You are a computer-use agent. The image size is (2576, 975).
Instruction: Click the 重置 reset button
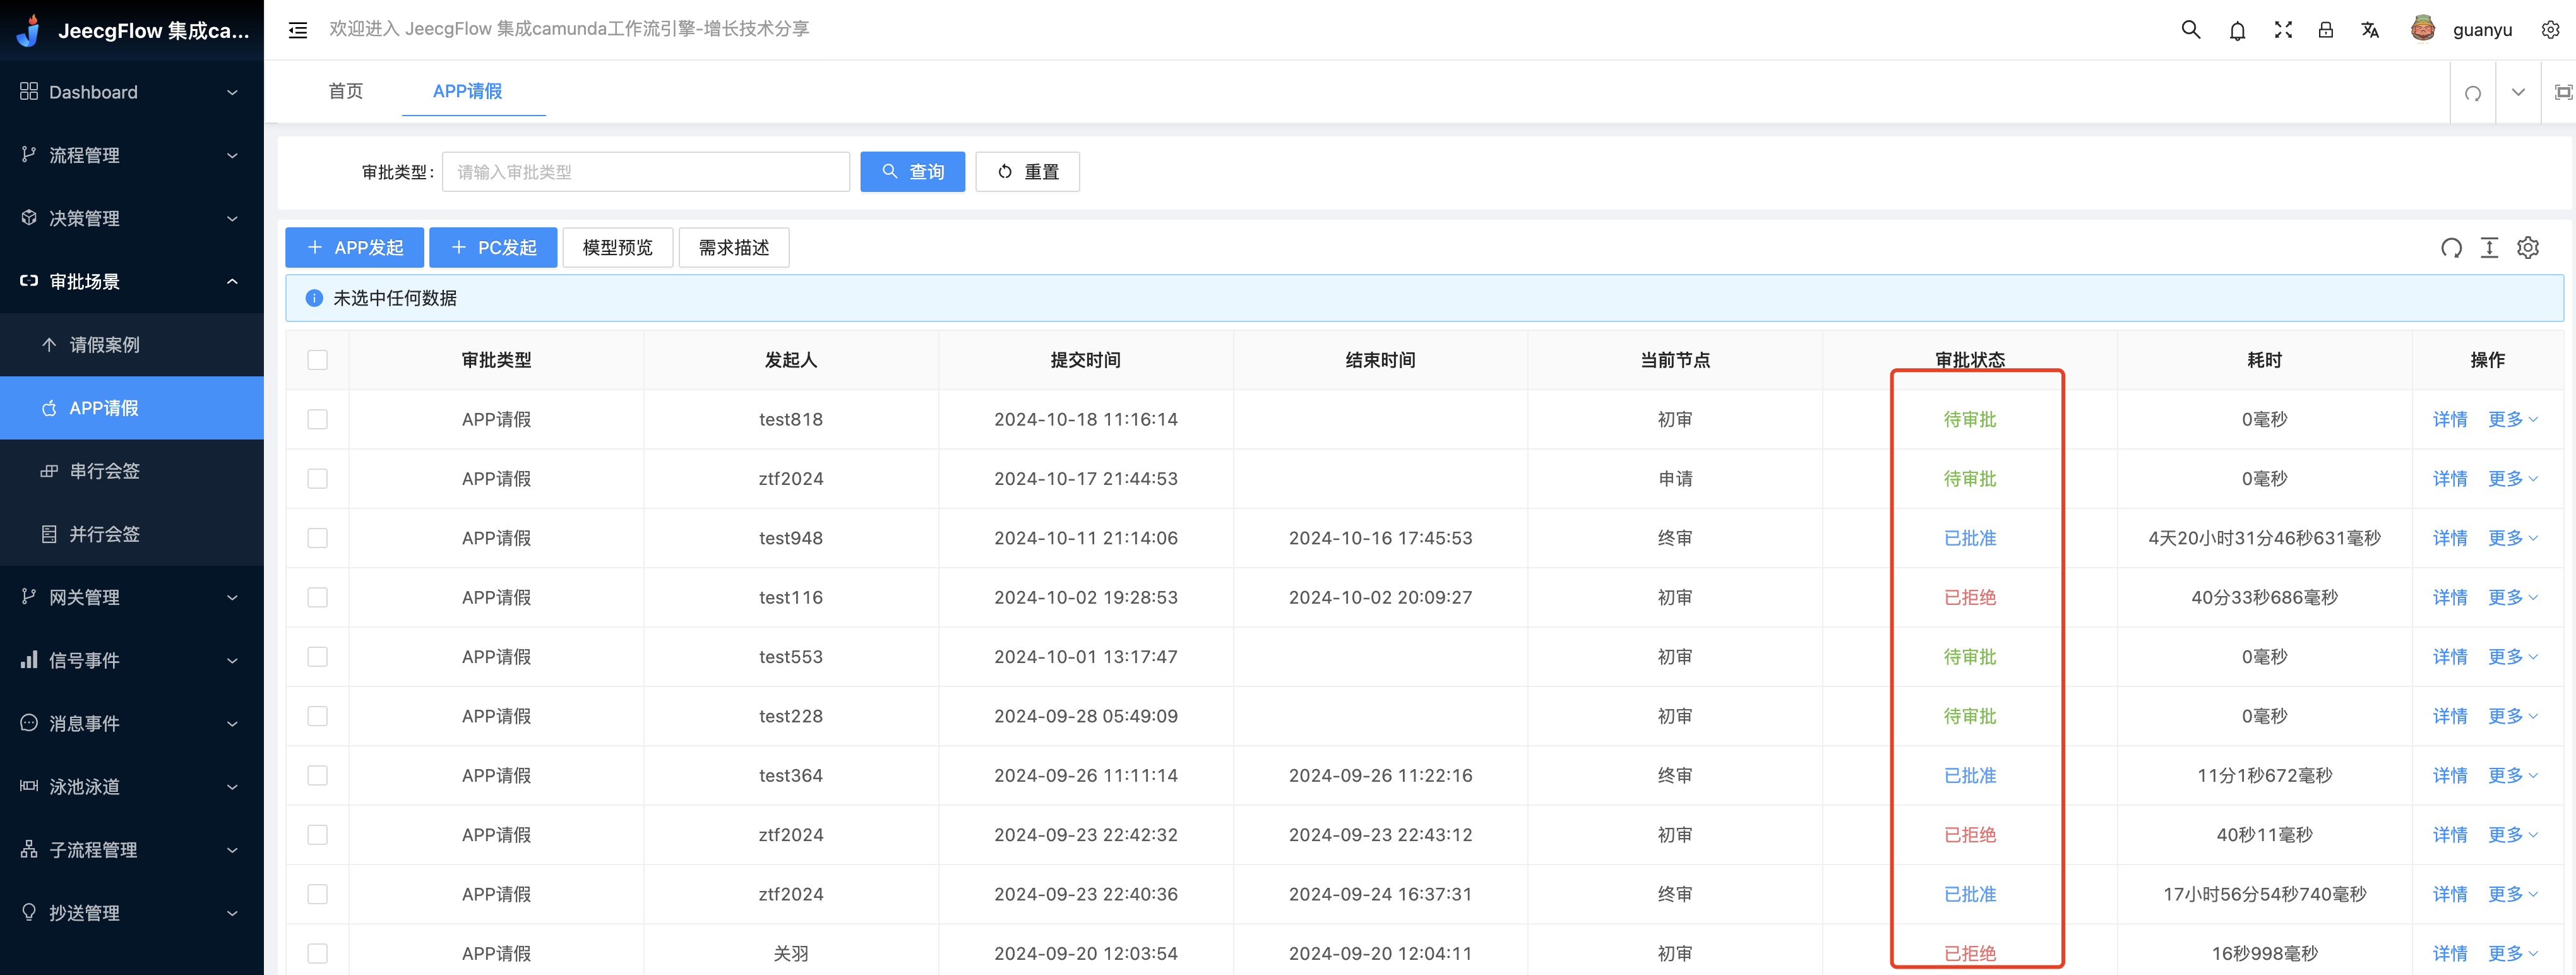click(x=1027, y=172)
